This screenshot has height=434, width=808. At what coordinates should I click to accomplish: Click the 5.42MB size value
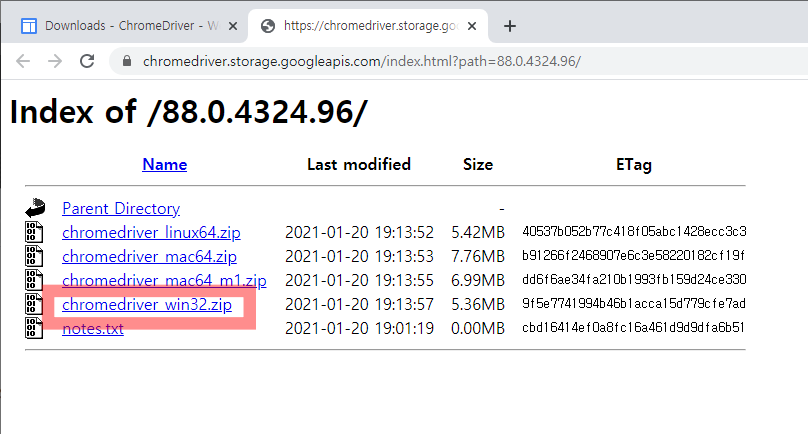click(478, 232)
